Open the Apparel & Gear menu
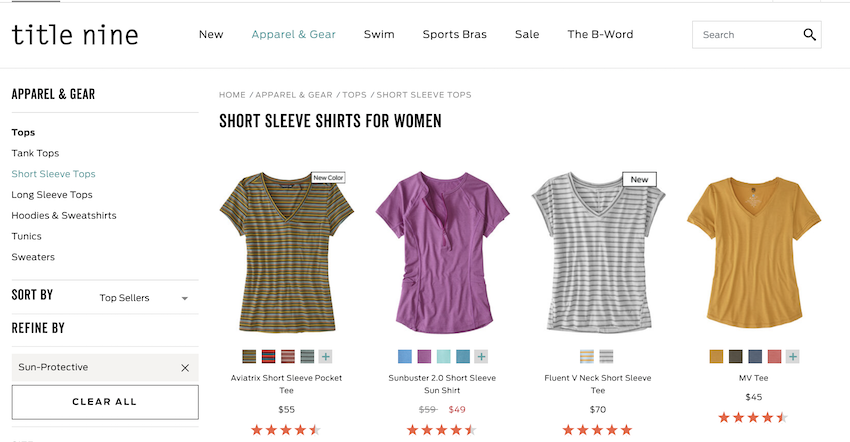This screenshot has width=850, height=442. coord(293,34)
